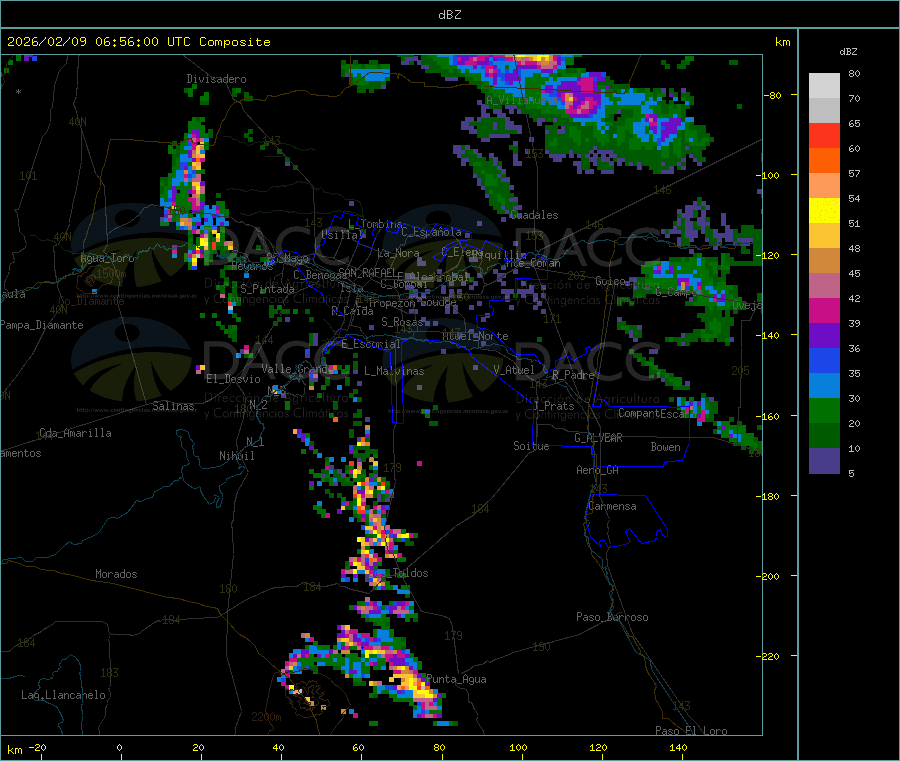Click the E_Escorial label
The width and height of the screenshot is (900, 761).
pyautogui.click(x=371, y=344)
